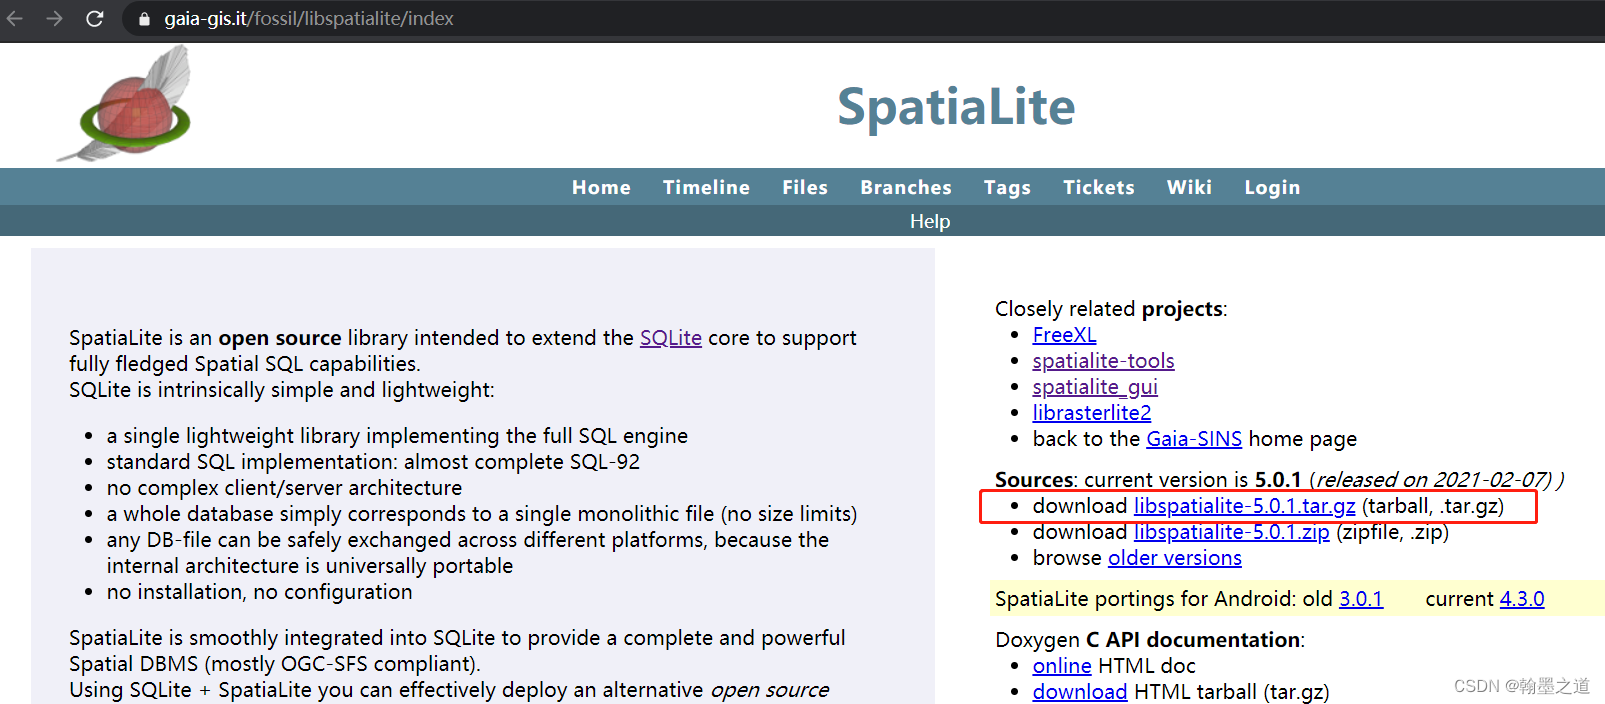
Task: Download the libspatialite-5.0.1.zip file
Action: pos(1231,532)
